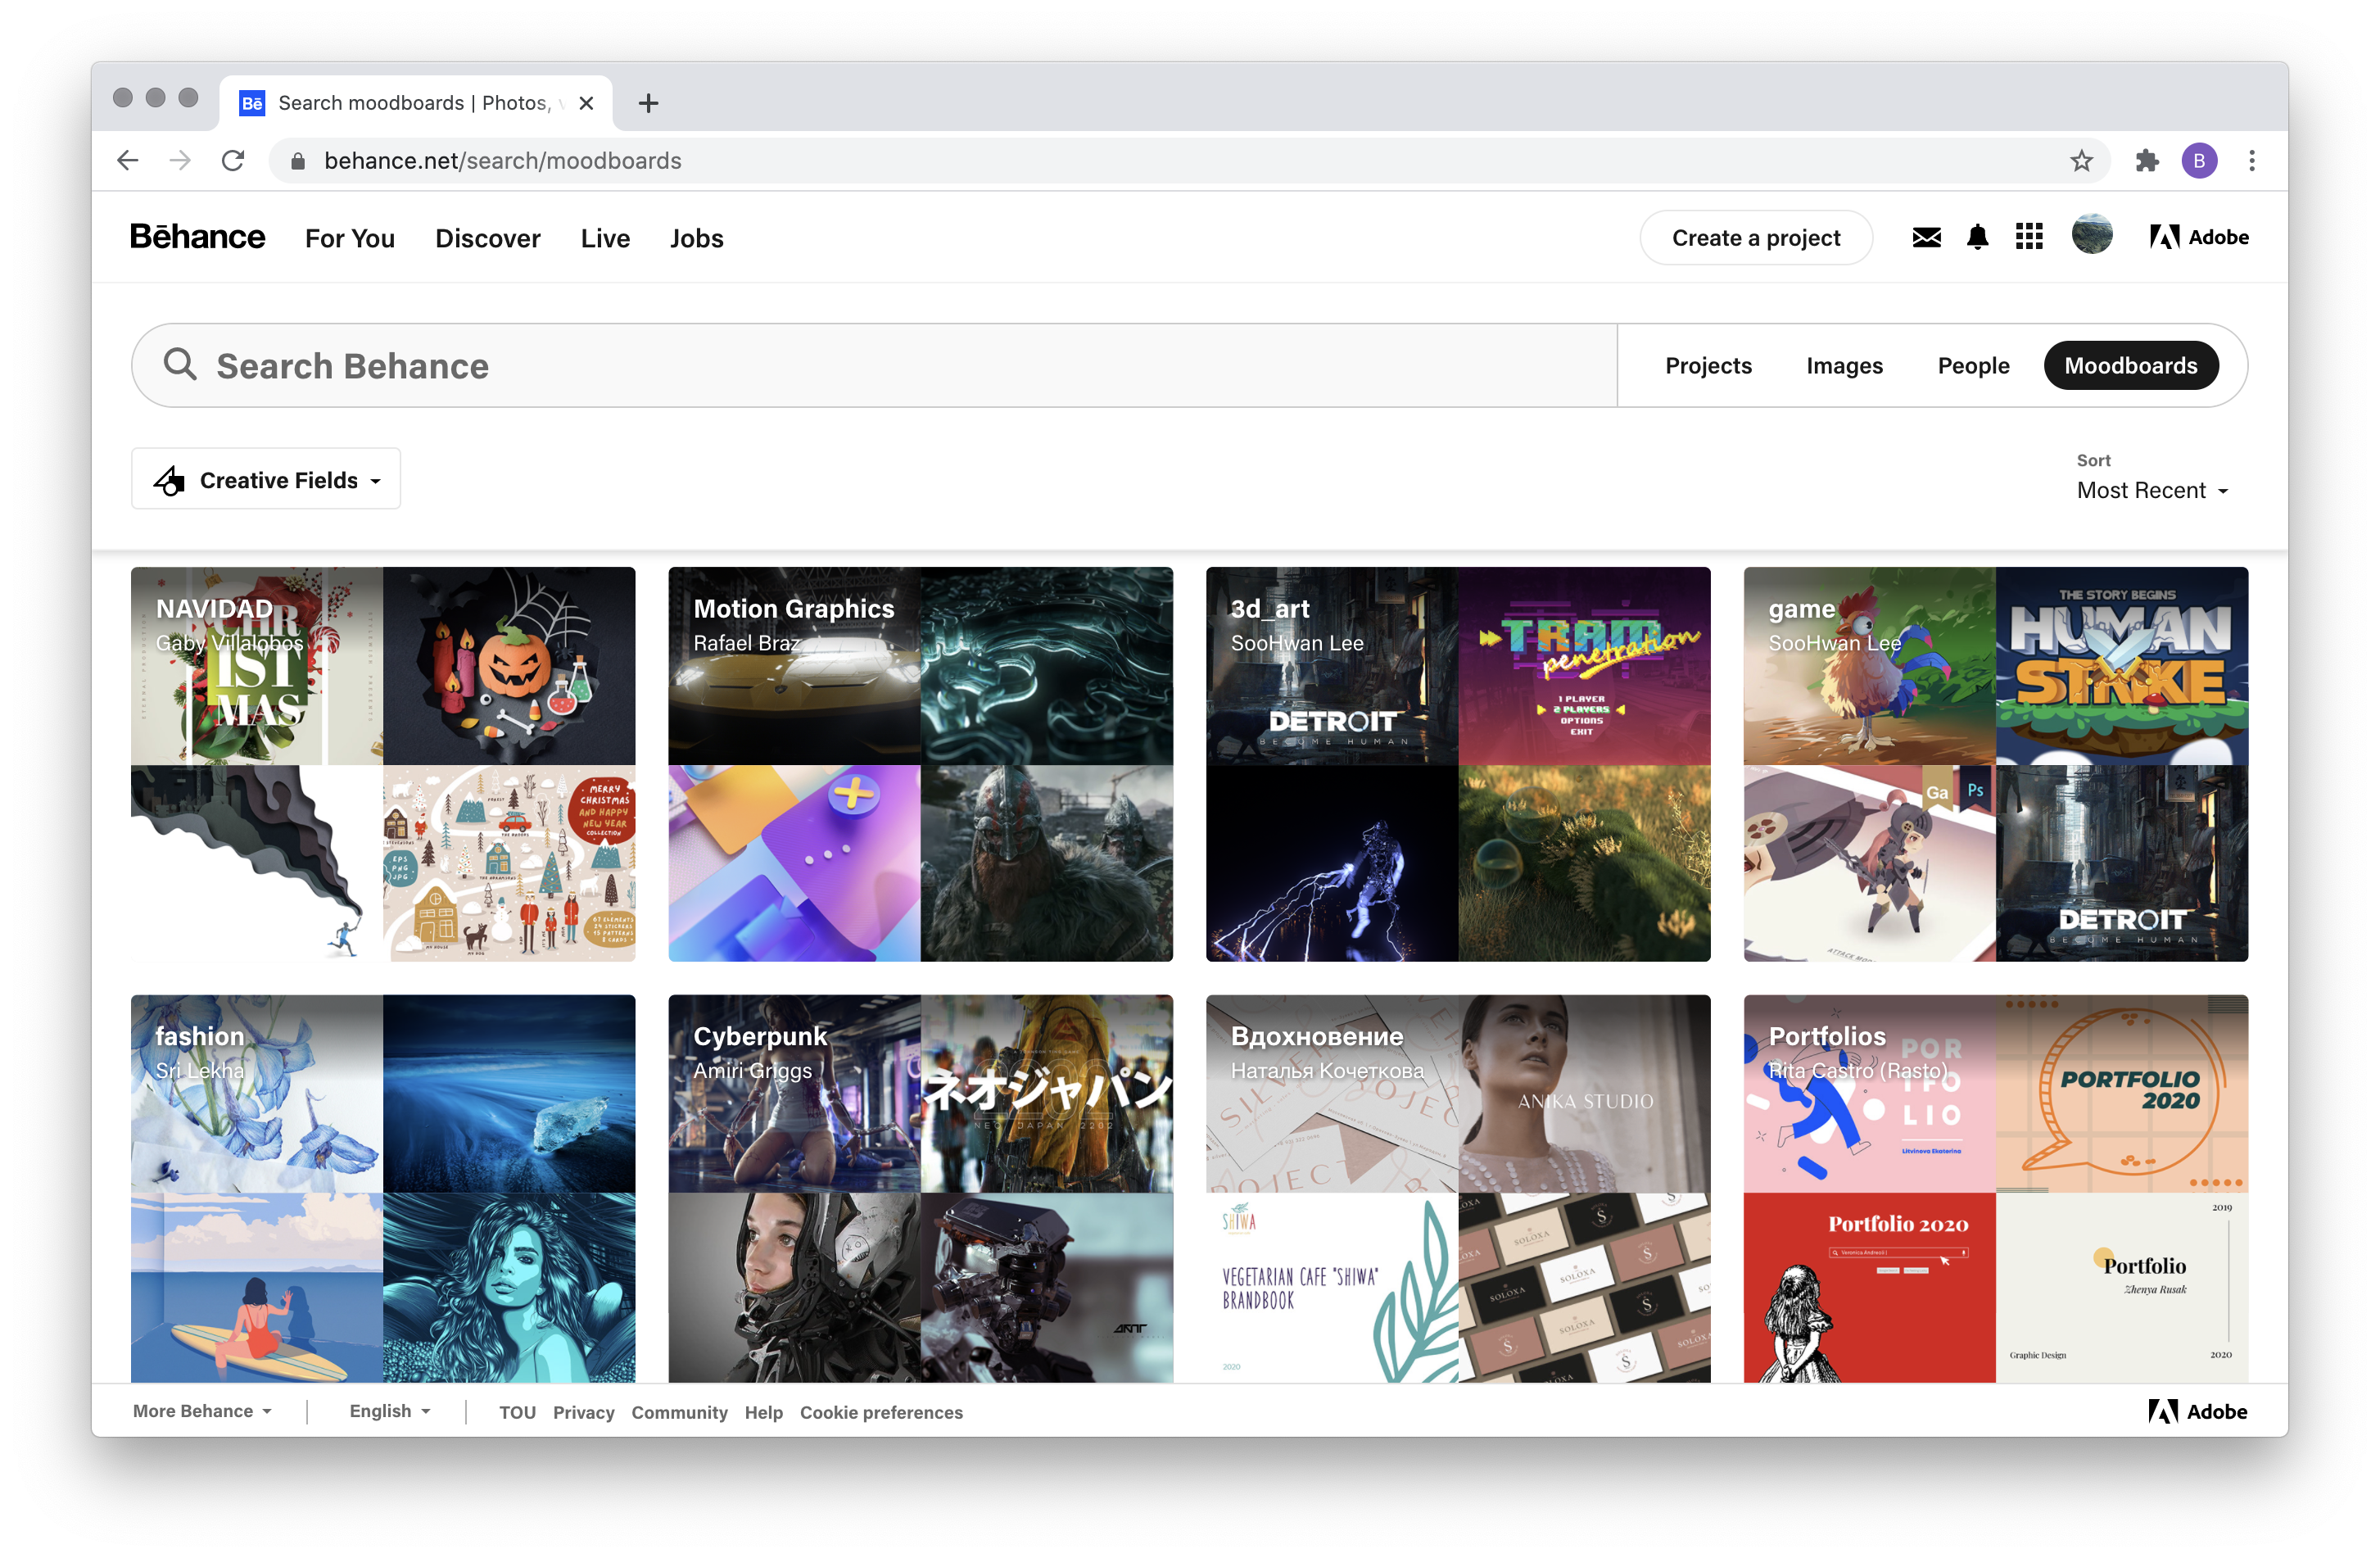Switch to People search tab
The width and height of the screenshot is (2380, 1558).
(1973, 366)
